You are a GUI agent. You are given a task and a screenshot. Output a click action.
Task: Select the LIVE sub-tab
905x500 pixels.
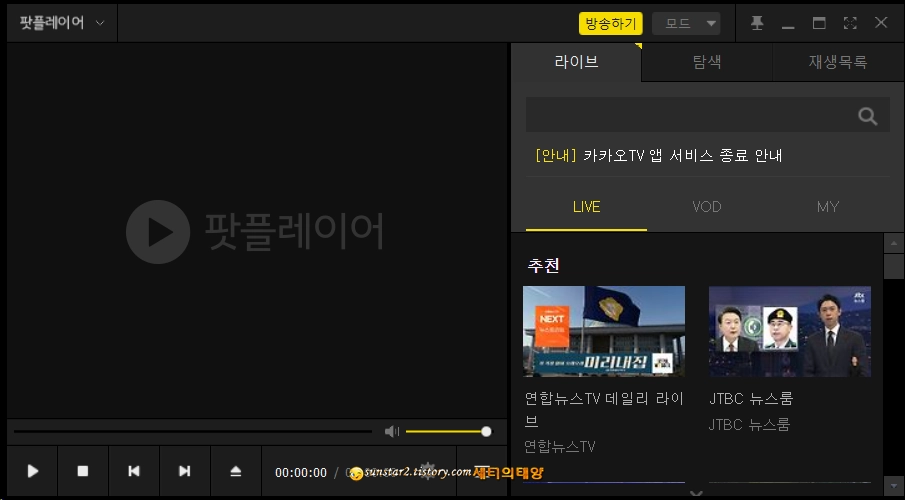coord(586,207)
